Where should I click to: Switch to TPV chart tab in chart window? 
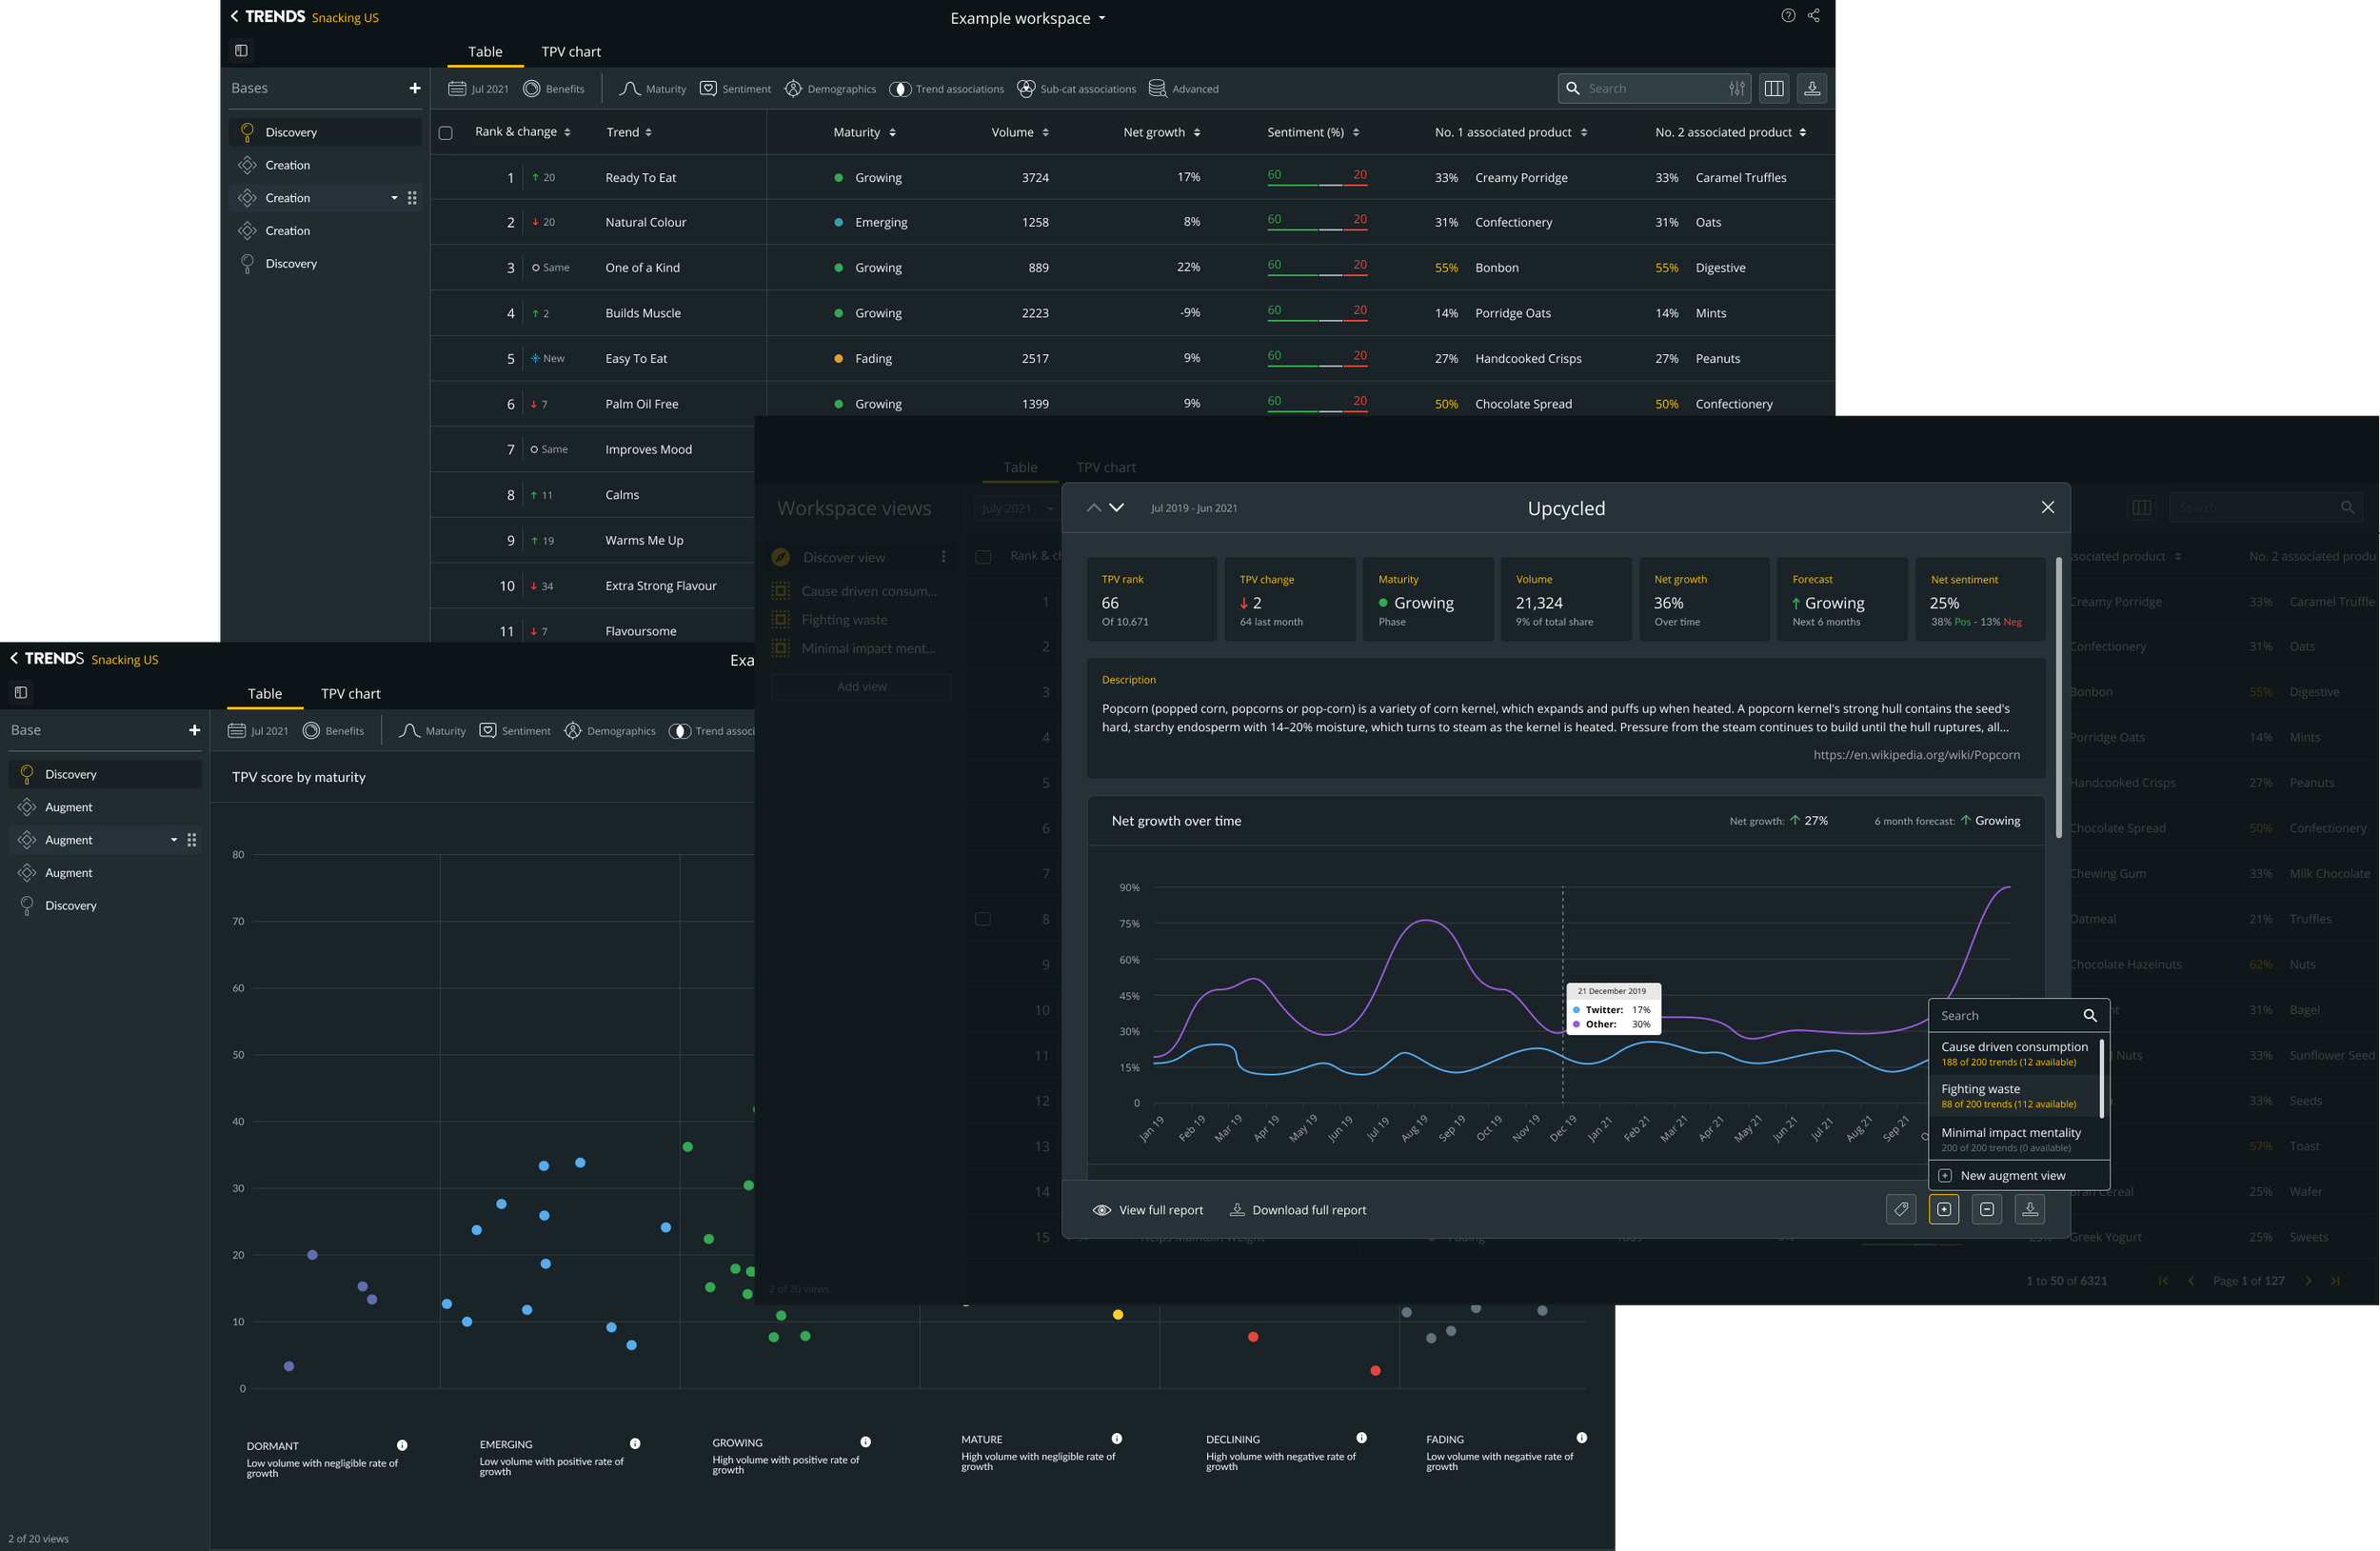coord(351,693)
